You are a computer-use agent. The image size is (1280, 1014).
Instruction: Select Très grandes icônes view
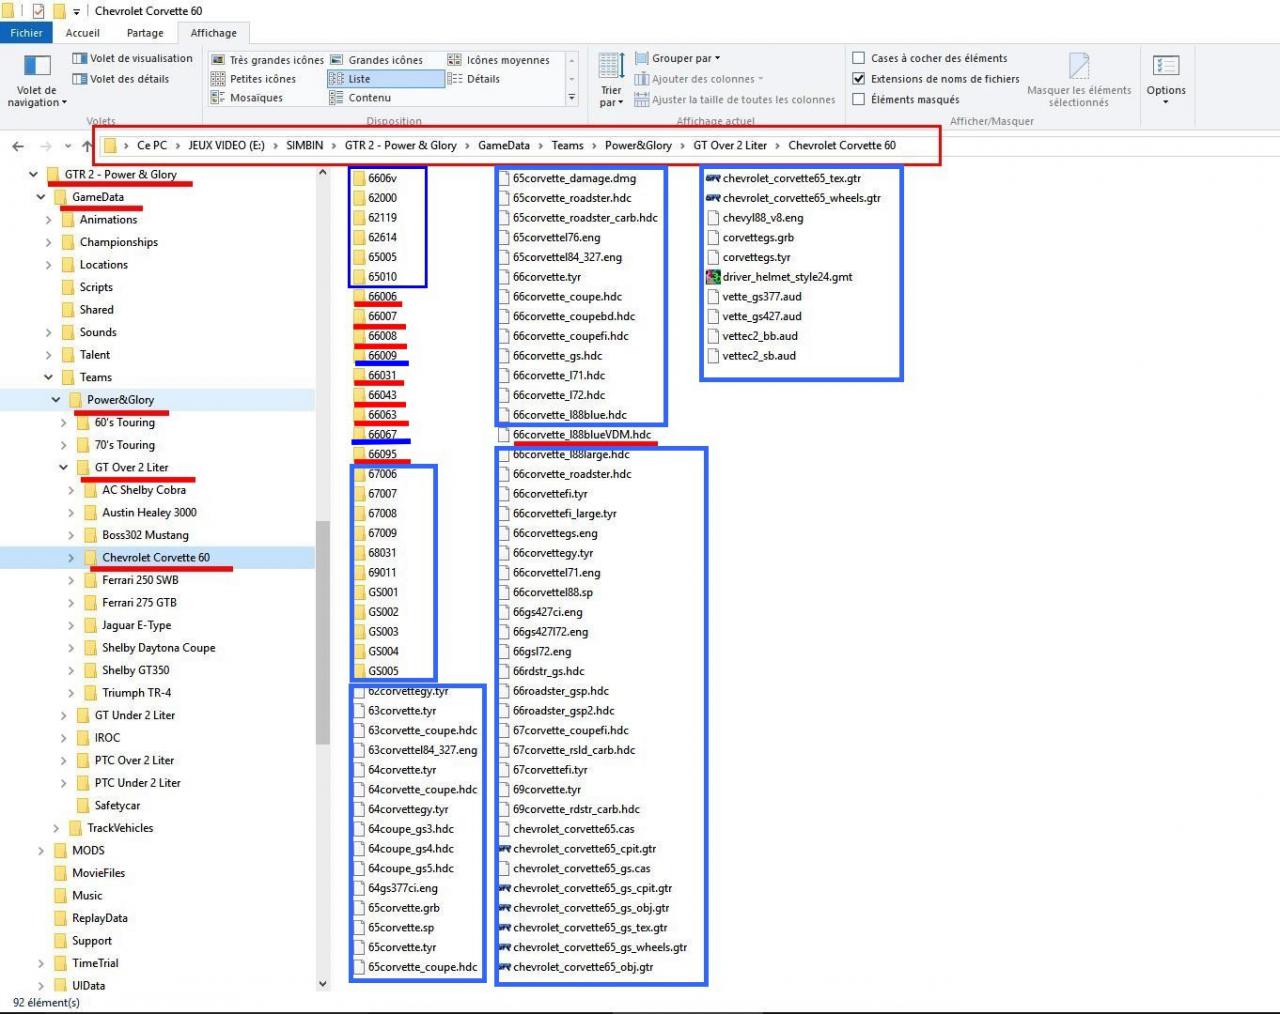pos(267,60)
